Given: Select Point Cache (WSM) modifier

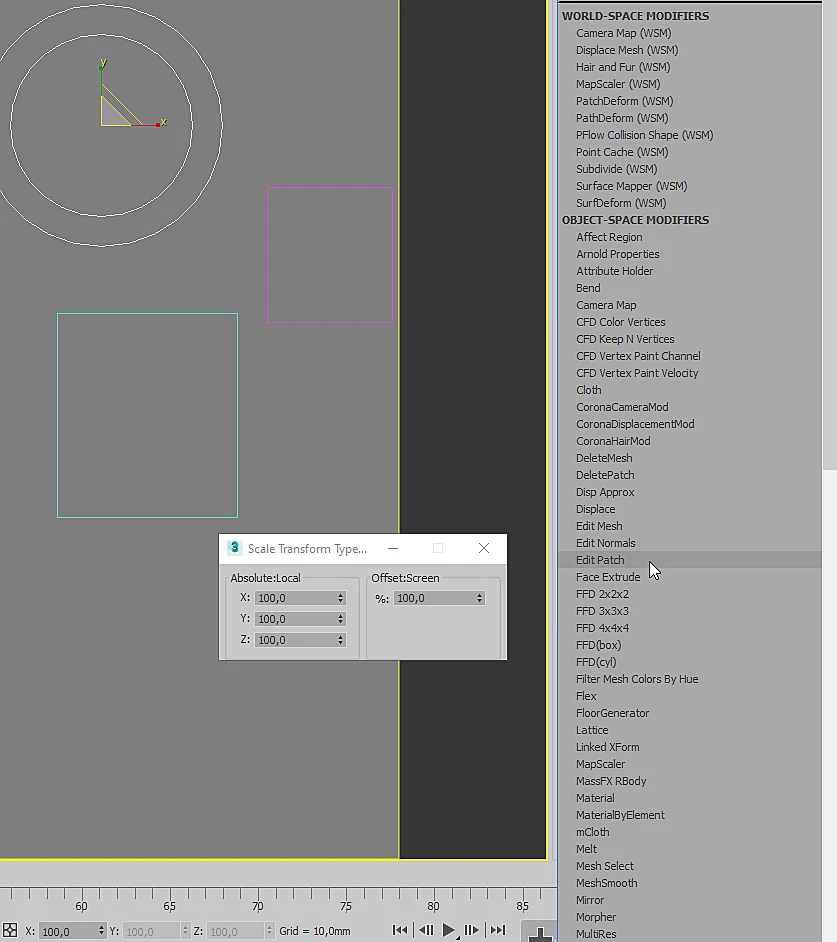Looking at the screenshot, I should 622,152.
